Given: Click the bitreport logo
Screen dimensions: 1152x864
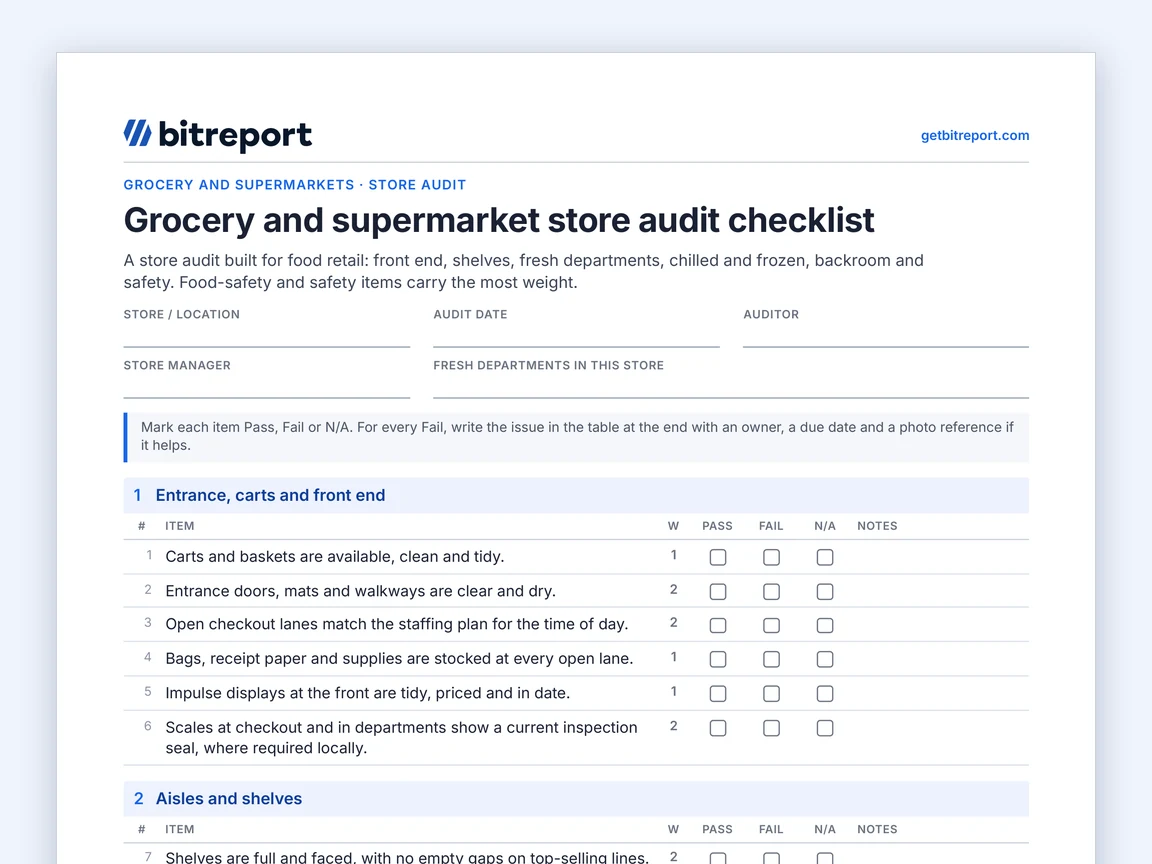Looking at the screenshot, I should 217,135.
